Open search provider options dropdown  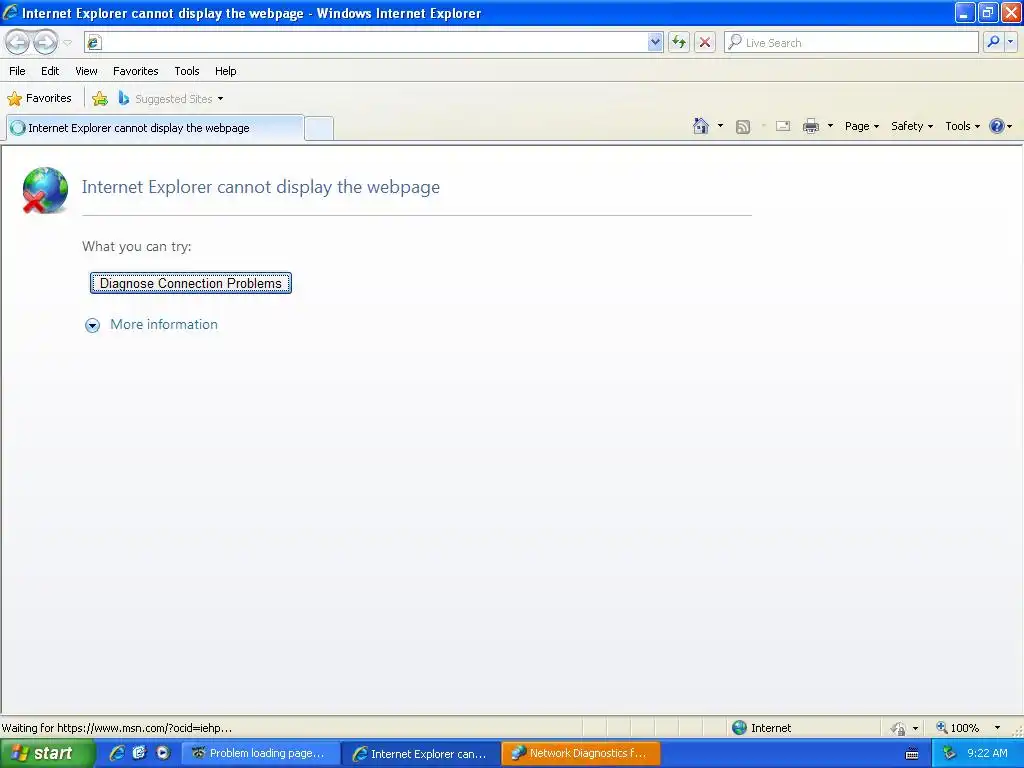(1010, 42)
